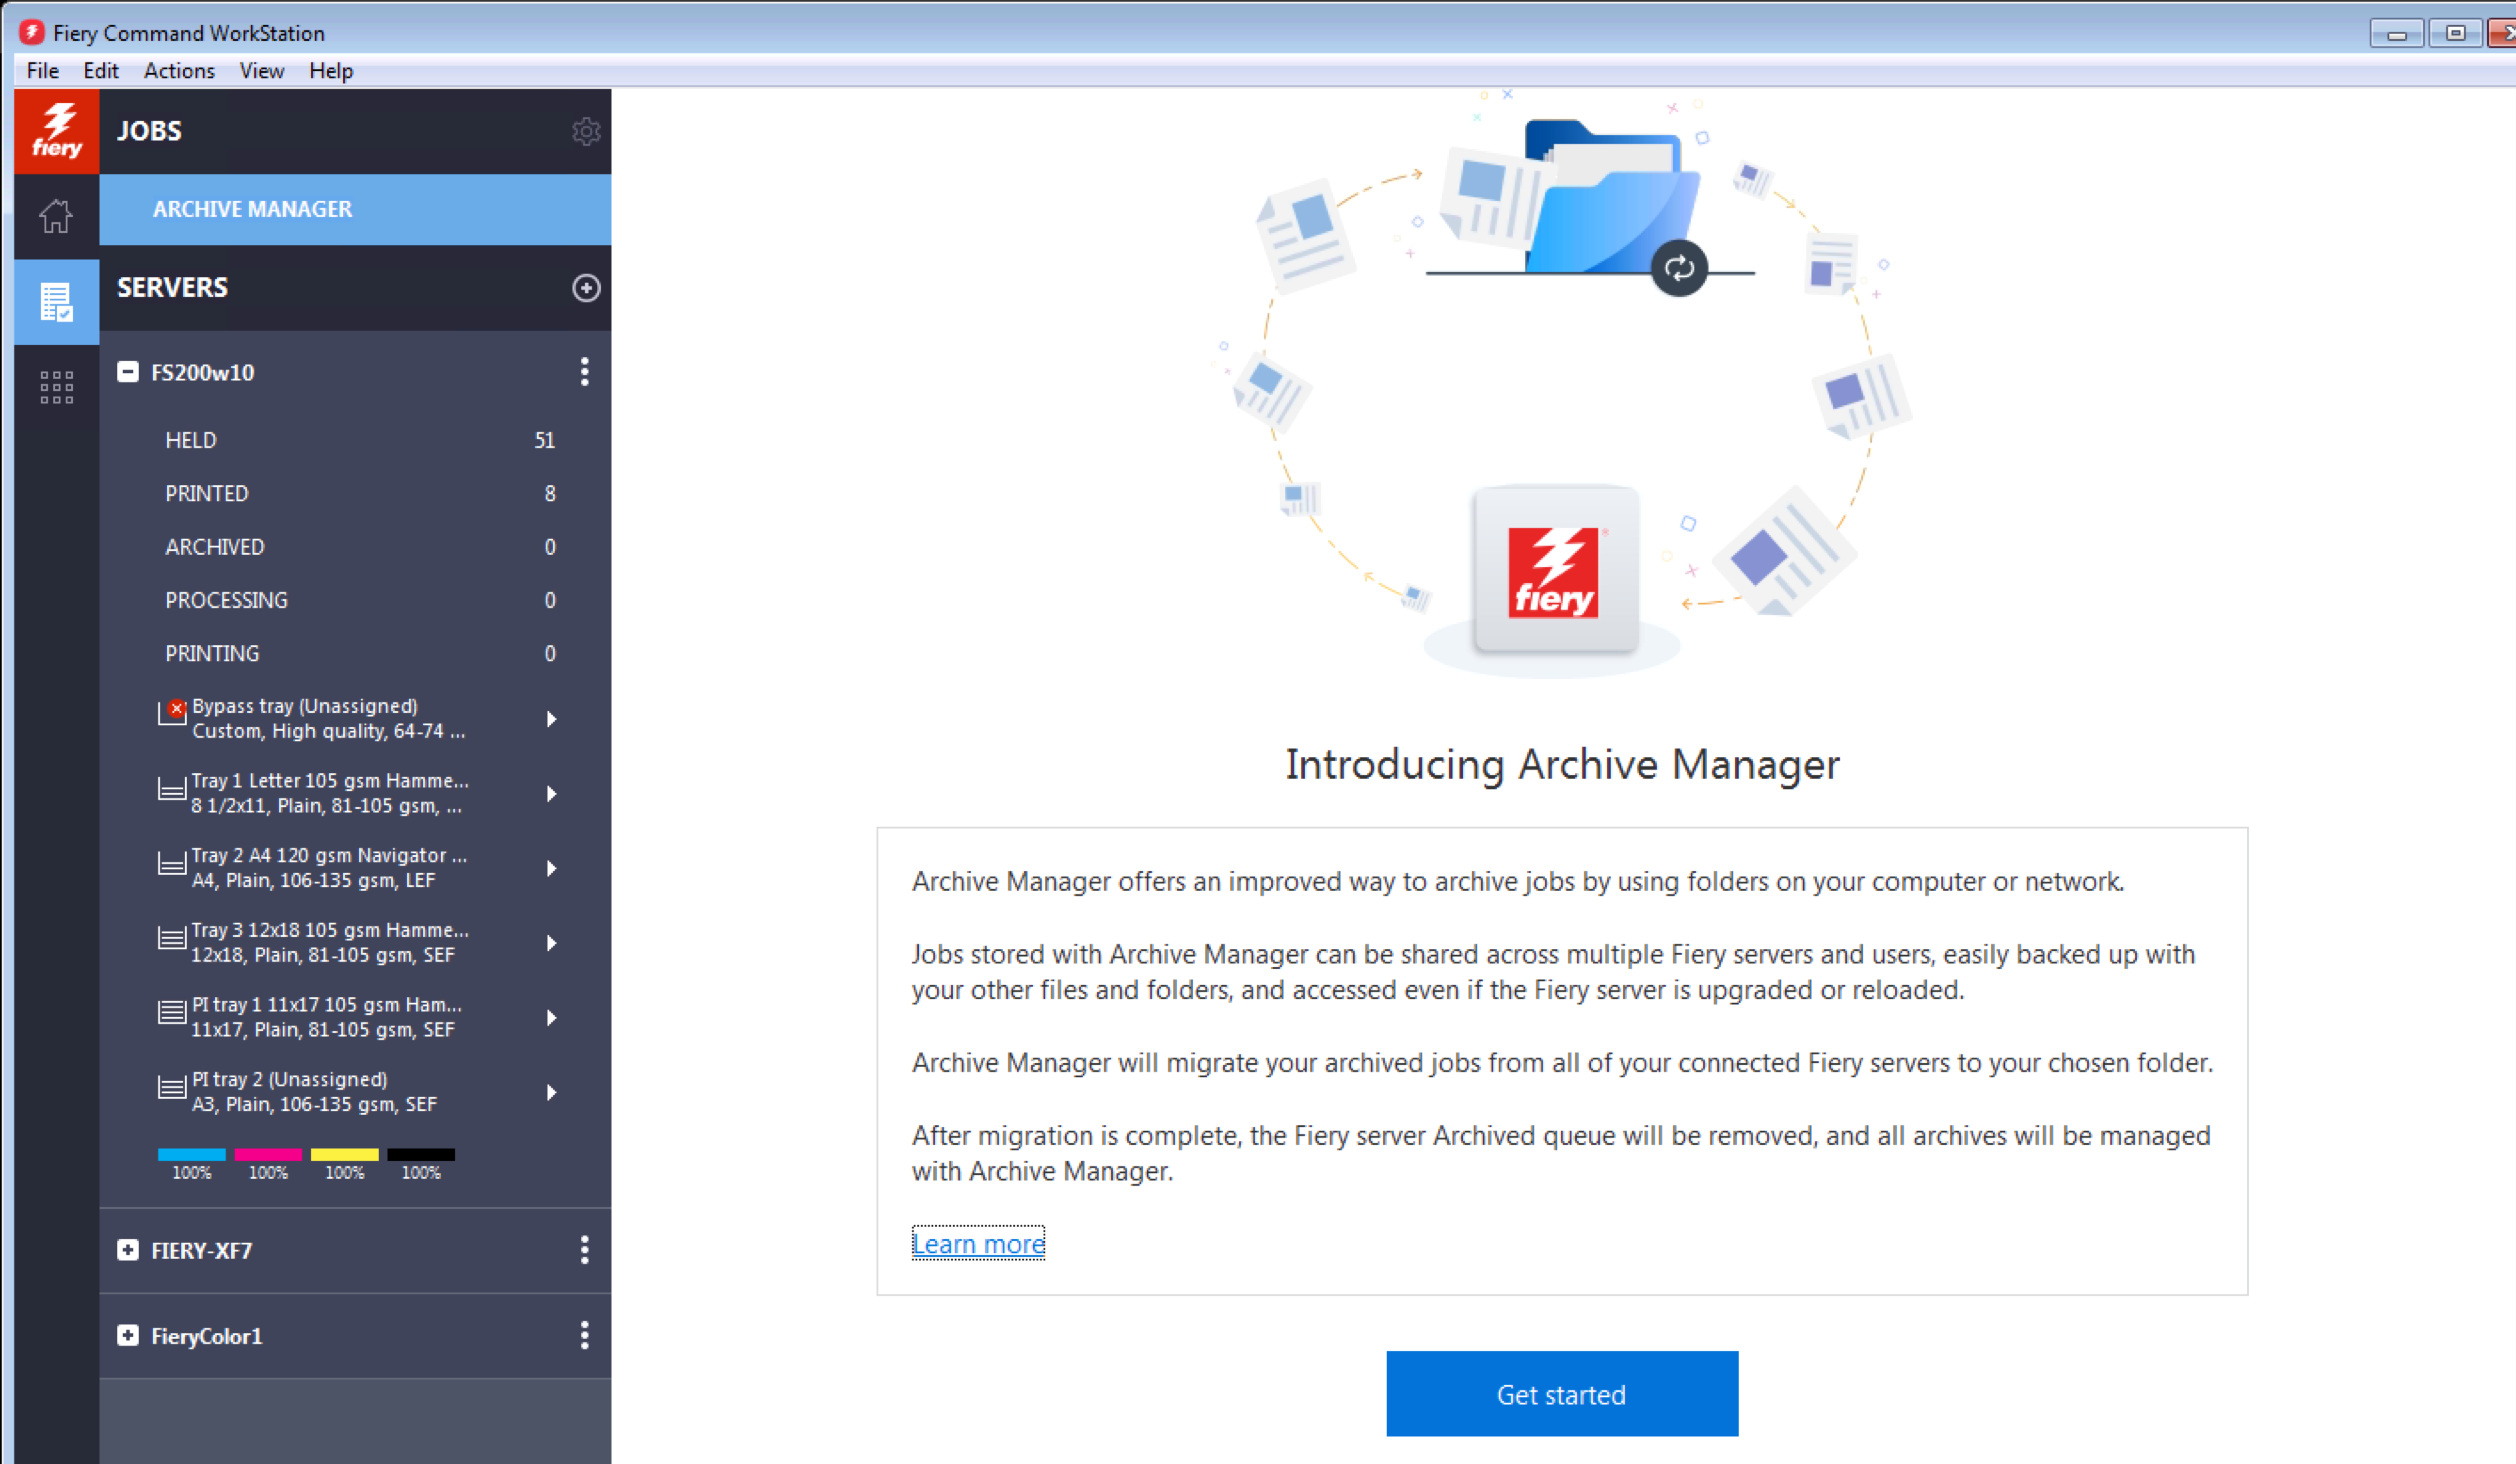Open the PRINTED queue
Screen dimensions: 2516x1464
(x=355, y=493)
